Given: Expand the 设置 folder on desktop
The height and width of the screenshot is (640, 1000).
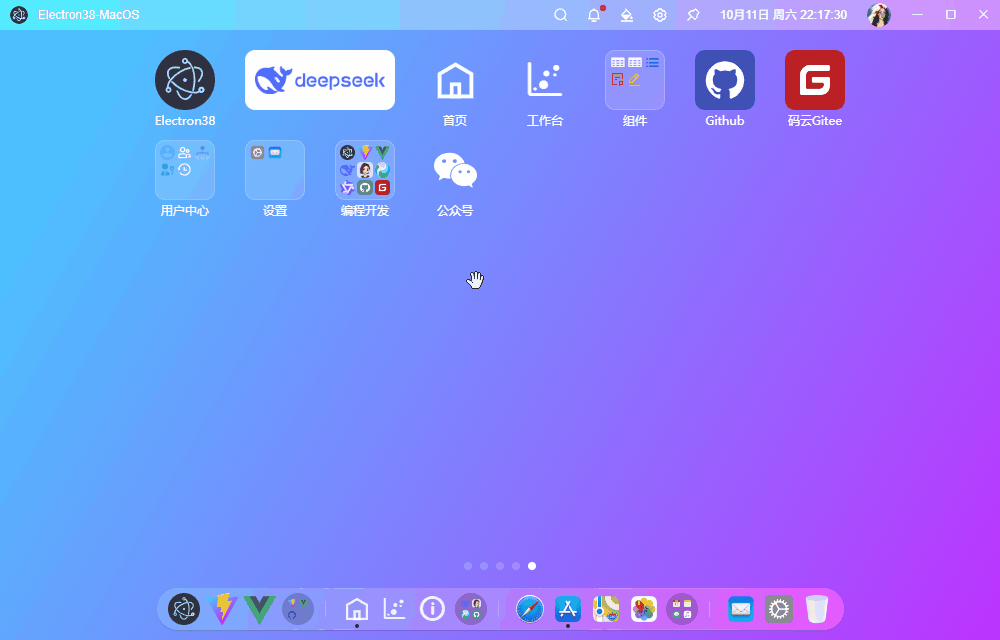Looking at the screenshot, I should click(275, 170).
